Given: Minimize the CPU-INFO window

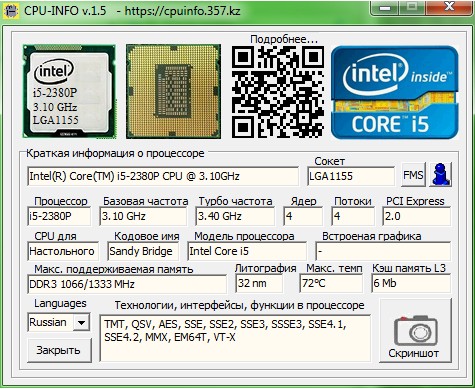Looking at the screenshot, I should (385, 7).
